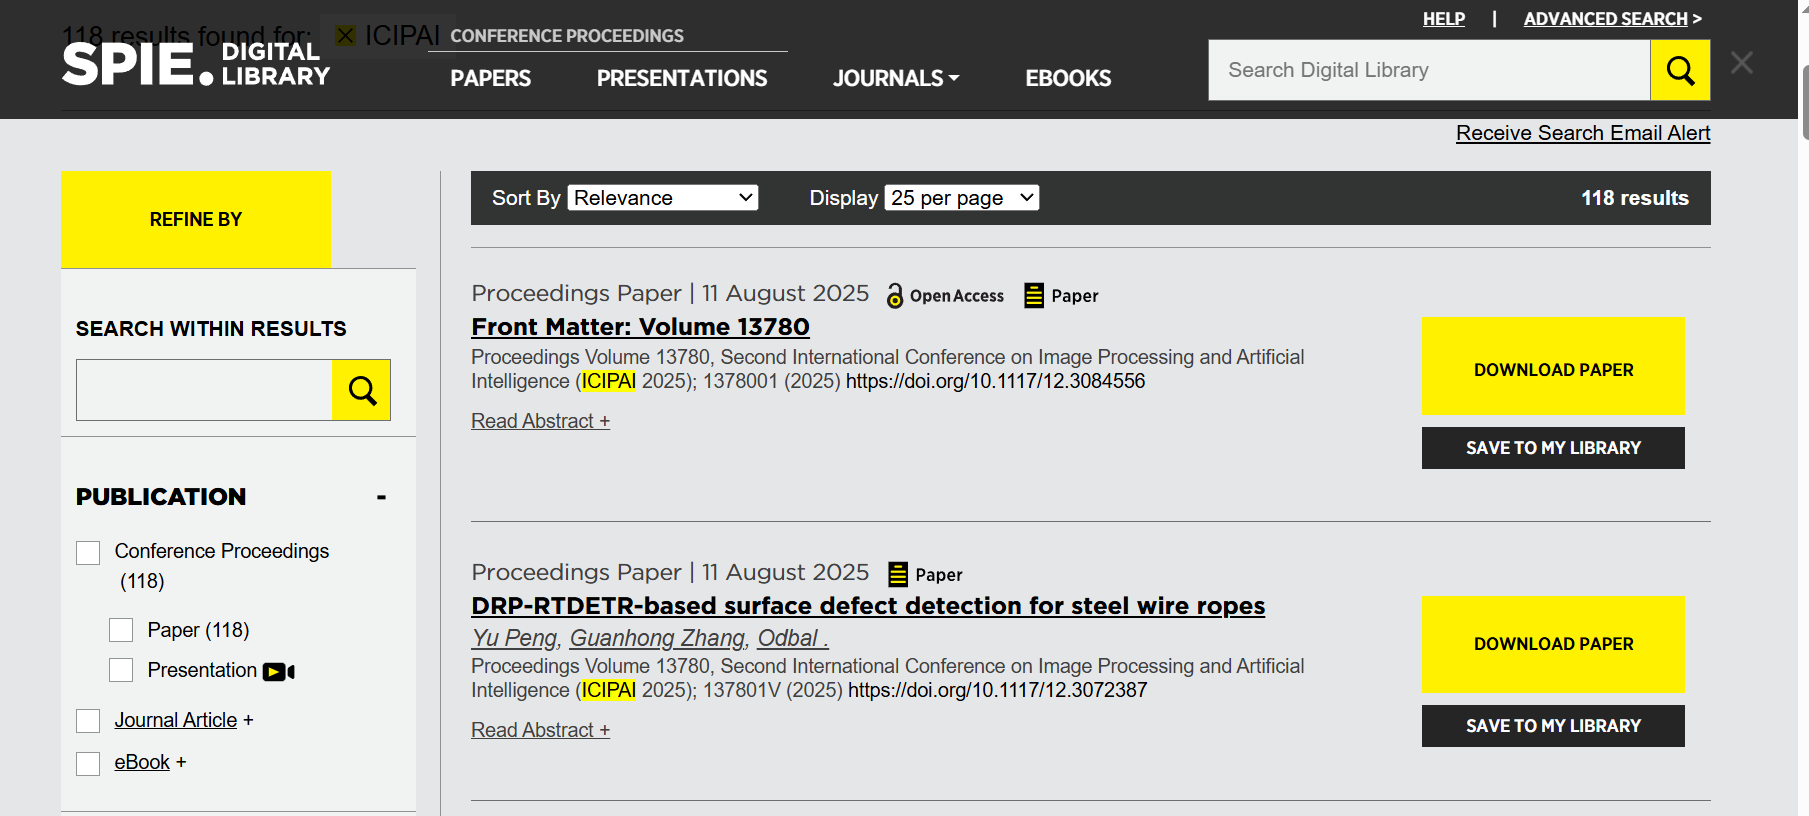
Task: Click the Search Digital Library input field
Action: point(1429,70)
